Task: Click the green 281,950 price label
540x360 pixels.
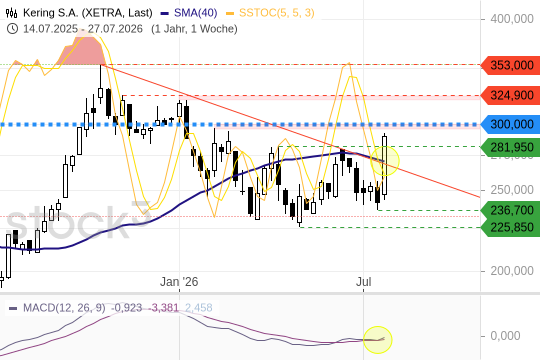Action: pyautogui.click(x=510, y=147)
